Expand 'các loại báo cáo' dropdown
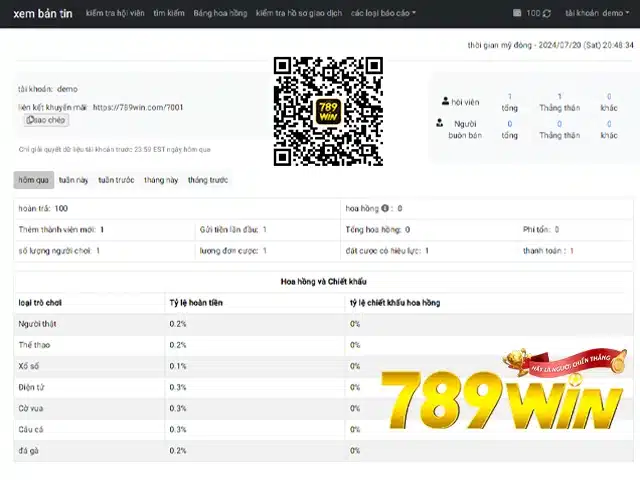 coord(383,13)
